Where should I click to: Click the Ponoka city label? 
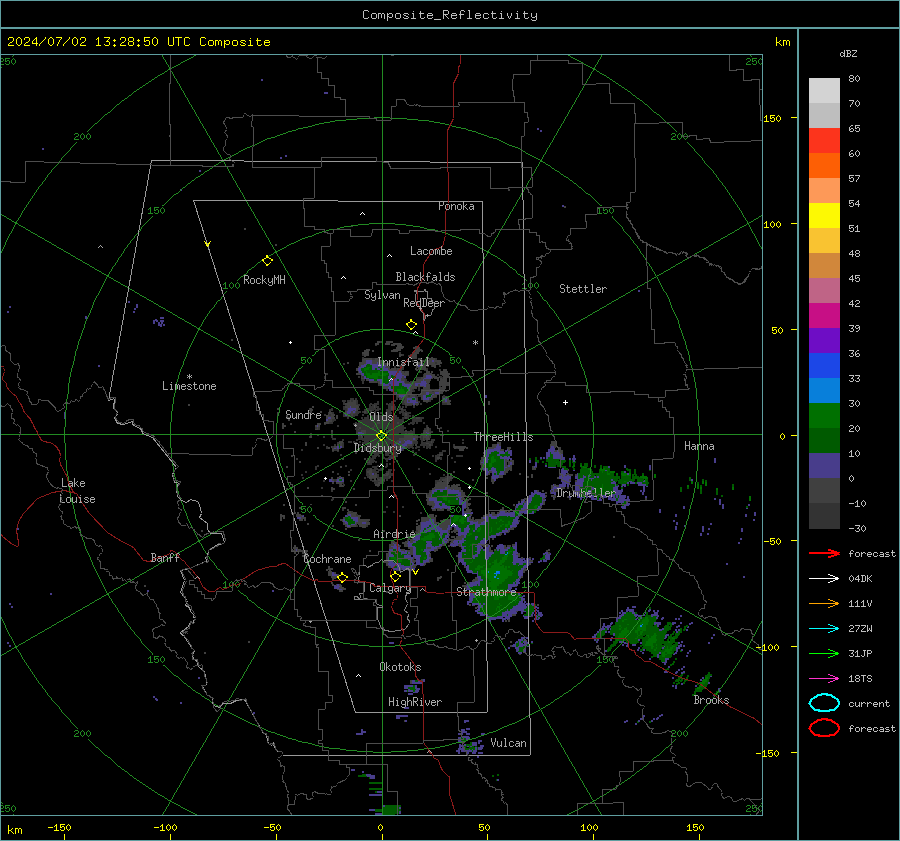tap(456, 206)
